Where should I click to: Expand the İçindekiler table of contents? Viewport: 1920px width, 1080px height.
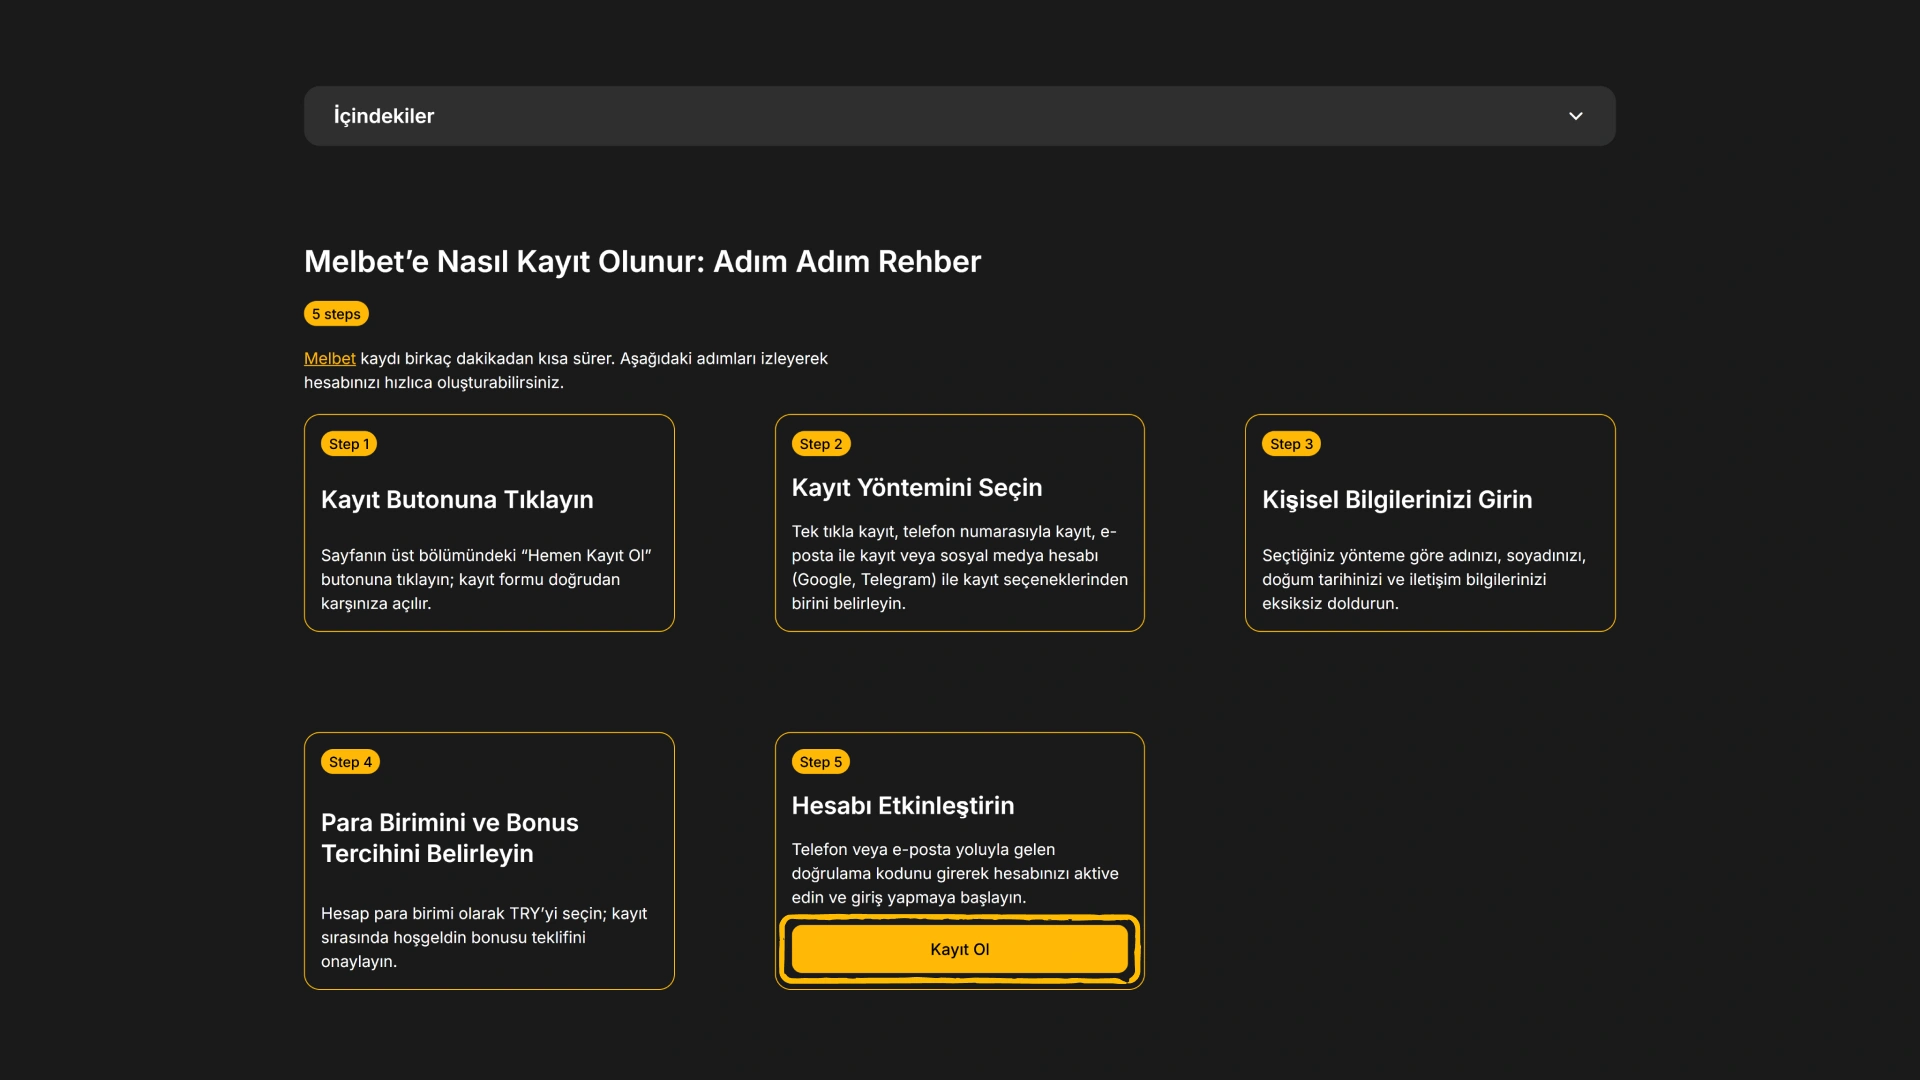[959, 116]
